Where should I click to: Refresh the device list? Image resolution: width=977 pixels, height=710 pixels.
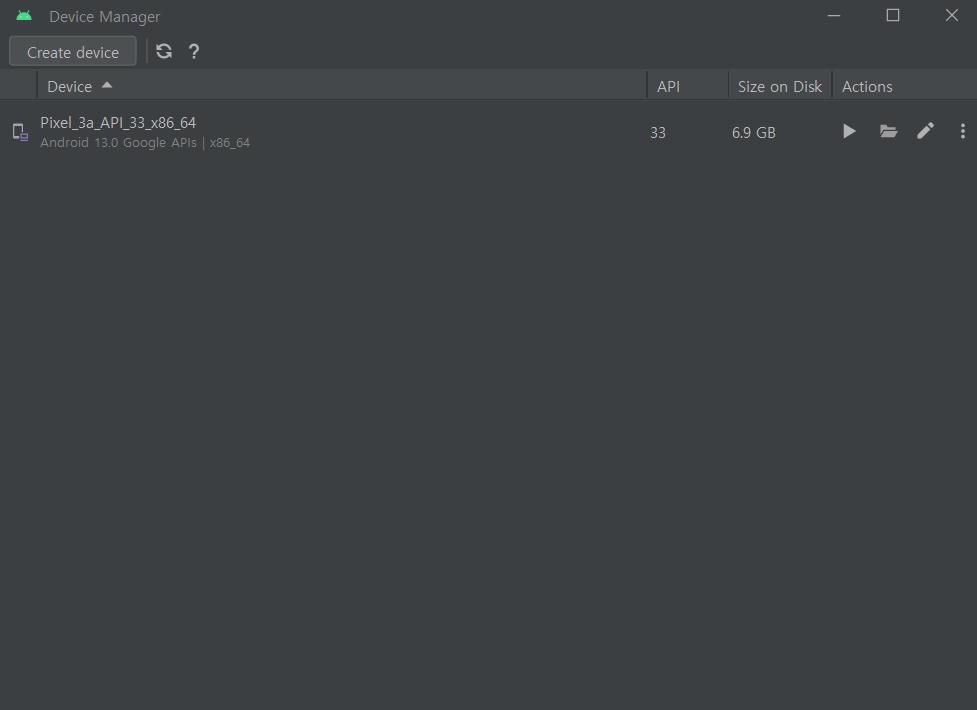click(x=164, y=51)
